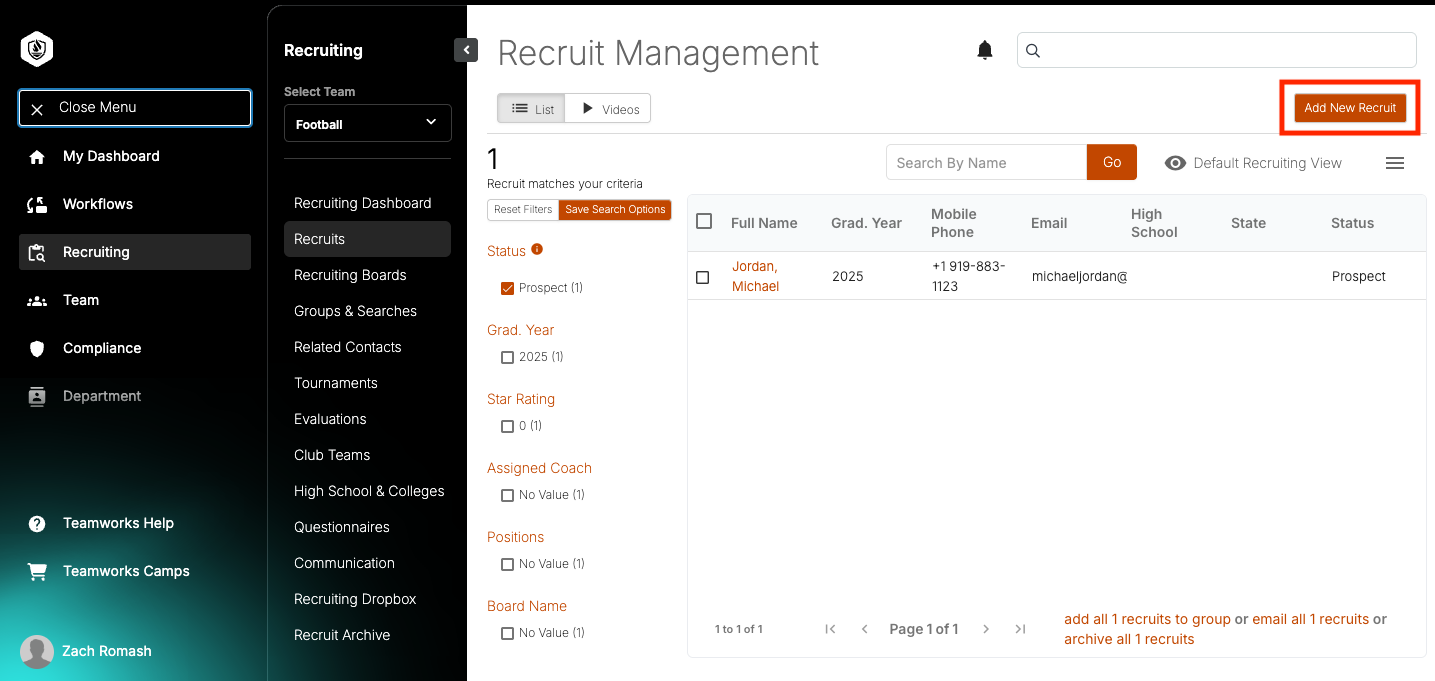Image resolution: width=1435 pixels, height=681 pixels.
Task: Open Recruits in the submenu
Action: [x=367, y=239]
